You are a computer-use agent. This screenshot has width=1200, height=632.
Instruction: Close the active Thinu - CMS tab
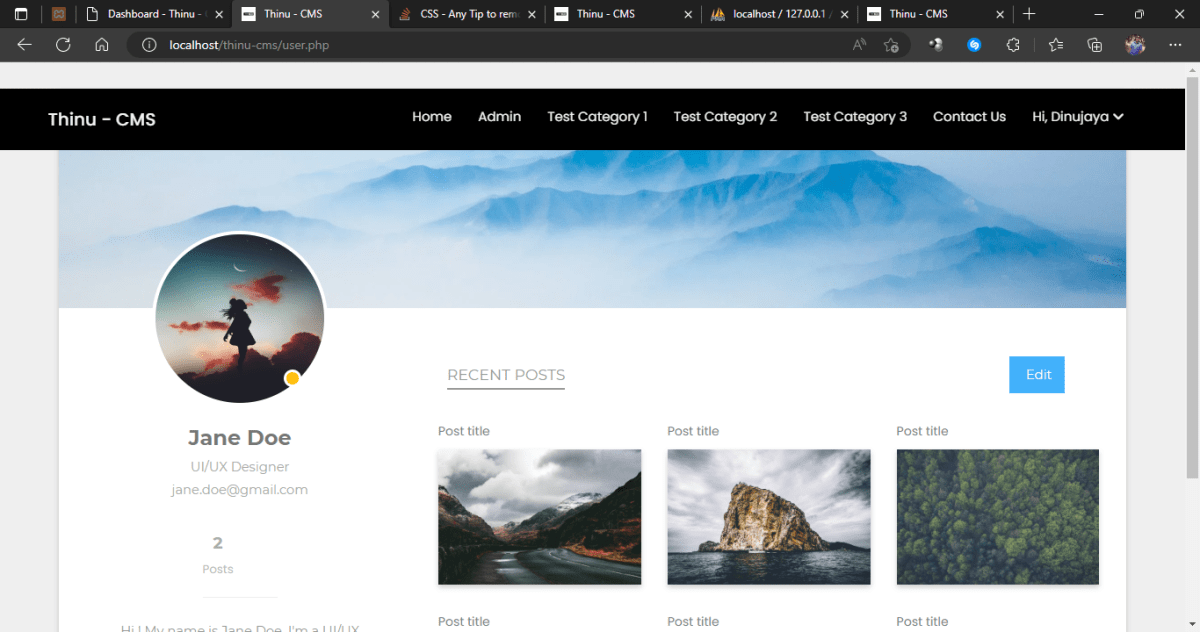375,14
